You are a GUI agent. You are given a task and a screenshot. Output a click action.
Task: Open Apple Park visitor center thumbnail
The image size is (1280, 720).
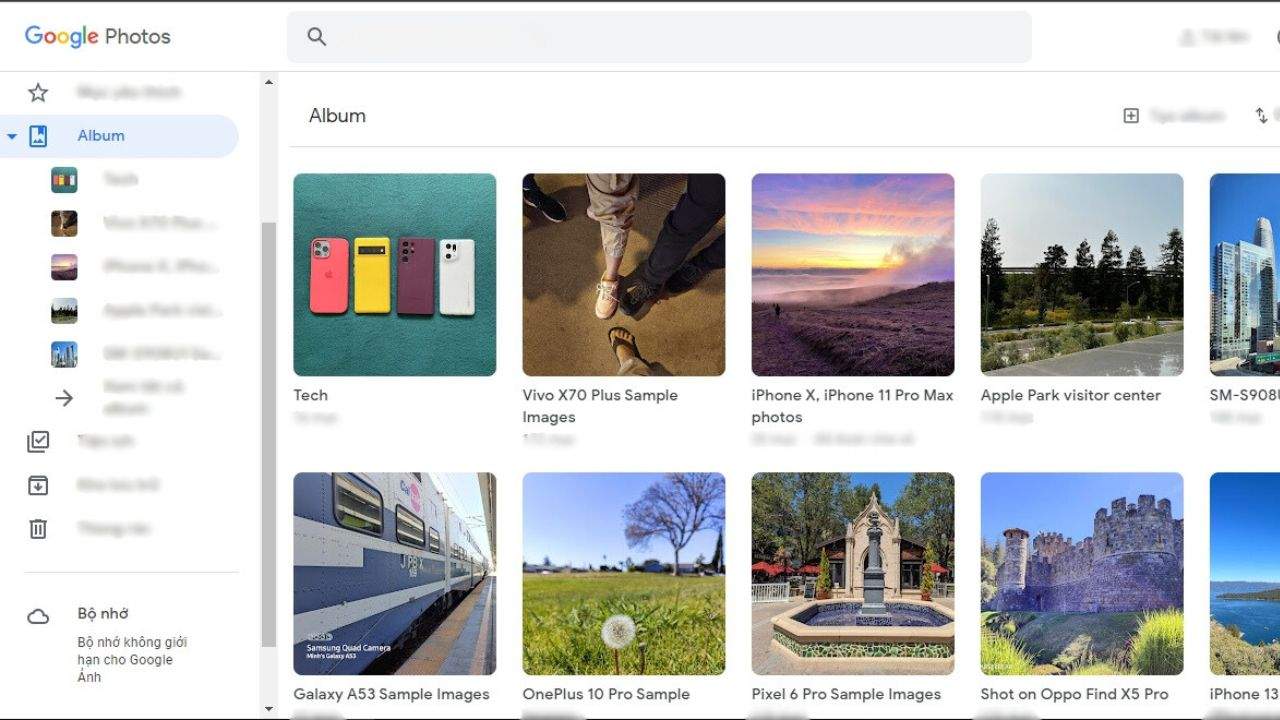[1081, 275]
